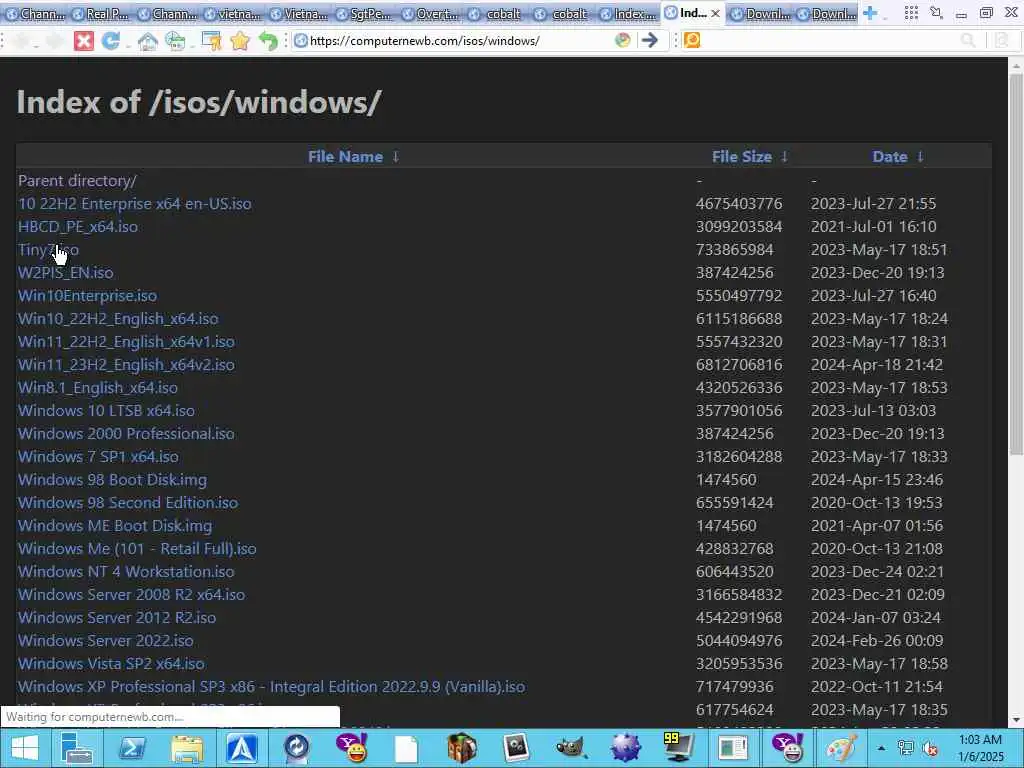The width and height of the screenshot is (1024, 768).
Task: Download 10 22H2 Enterprise x64 en-US.iso
Action: pos(135,204)
